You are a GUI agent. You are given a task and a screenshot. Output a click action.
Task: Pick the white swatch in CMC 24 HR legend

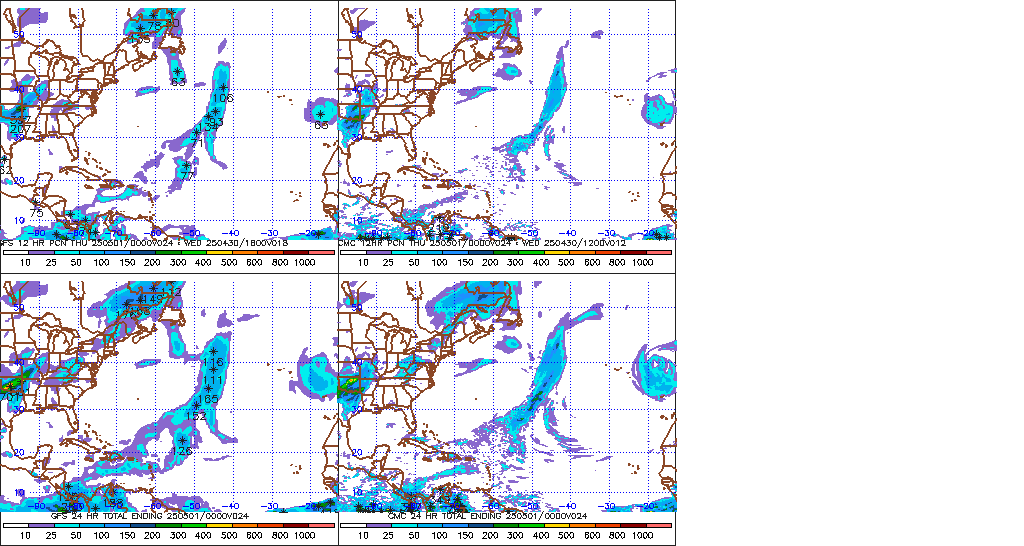click(353, 525)
